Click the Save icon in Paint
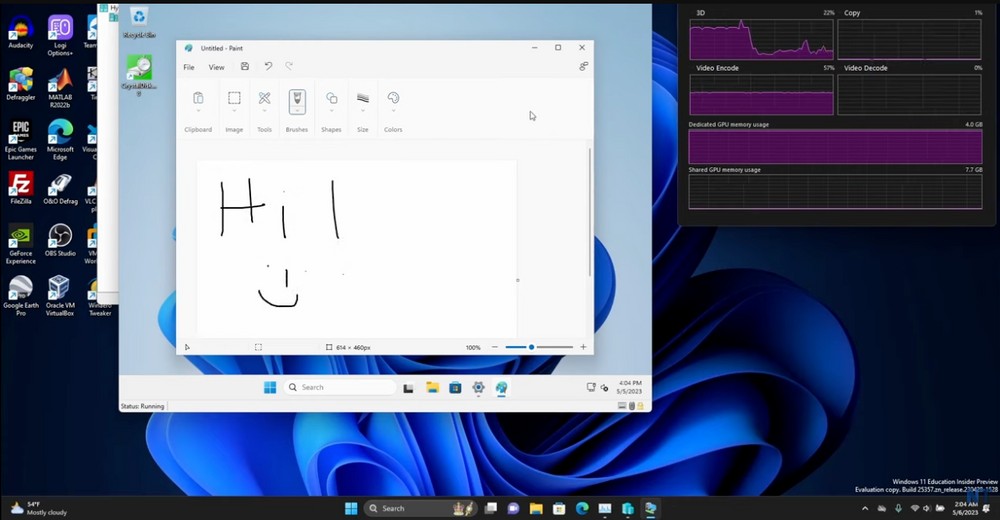This screenshot has height=520, width=1000. coord(245,67)
